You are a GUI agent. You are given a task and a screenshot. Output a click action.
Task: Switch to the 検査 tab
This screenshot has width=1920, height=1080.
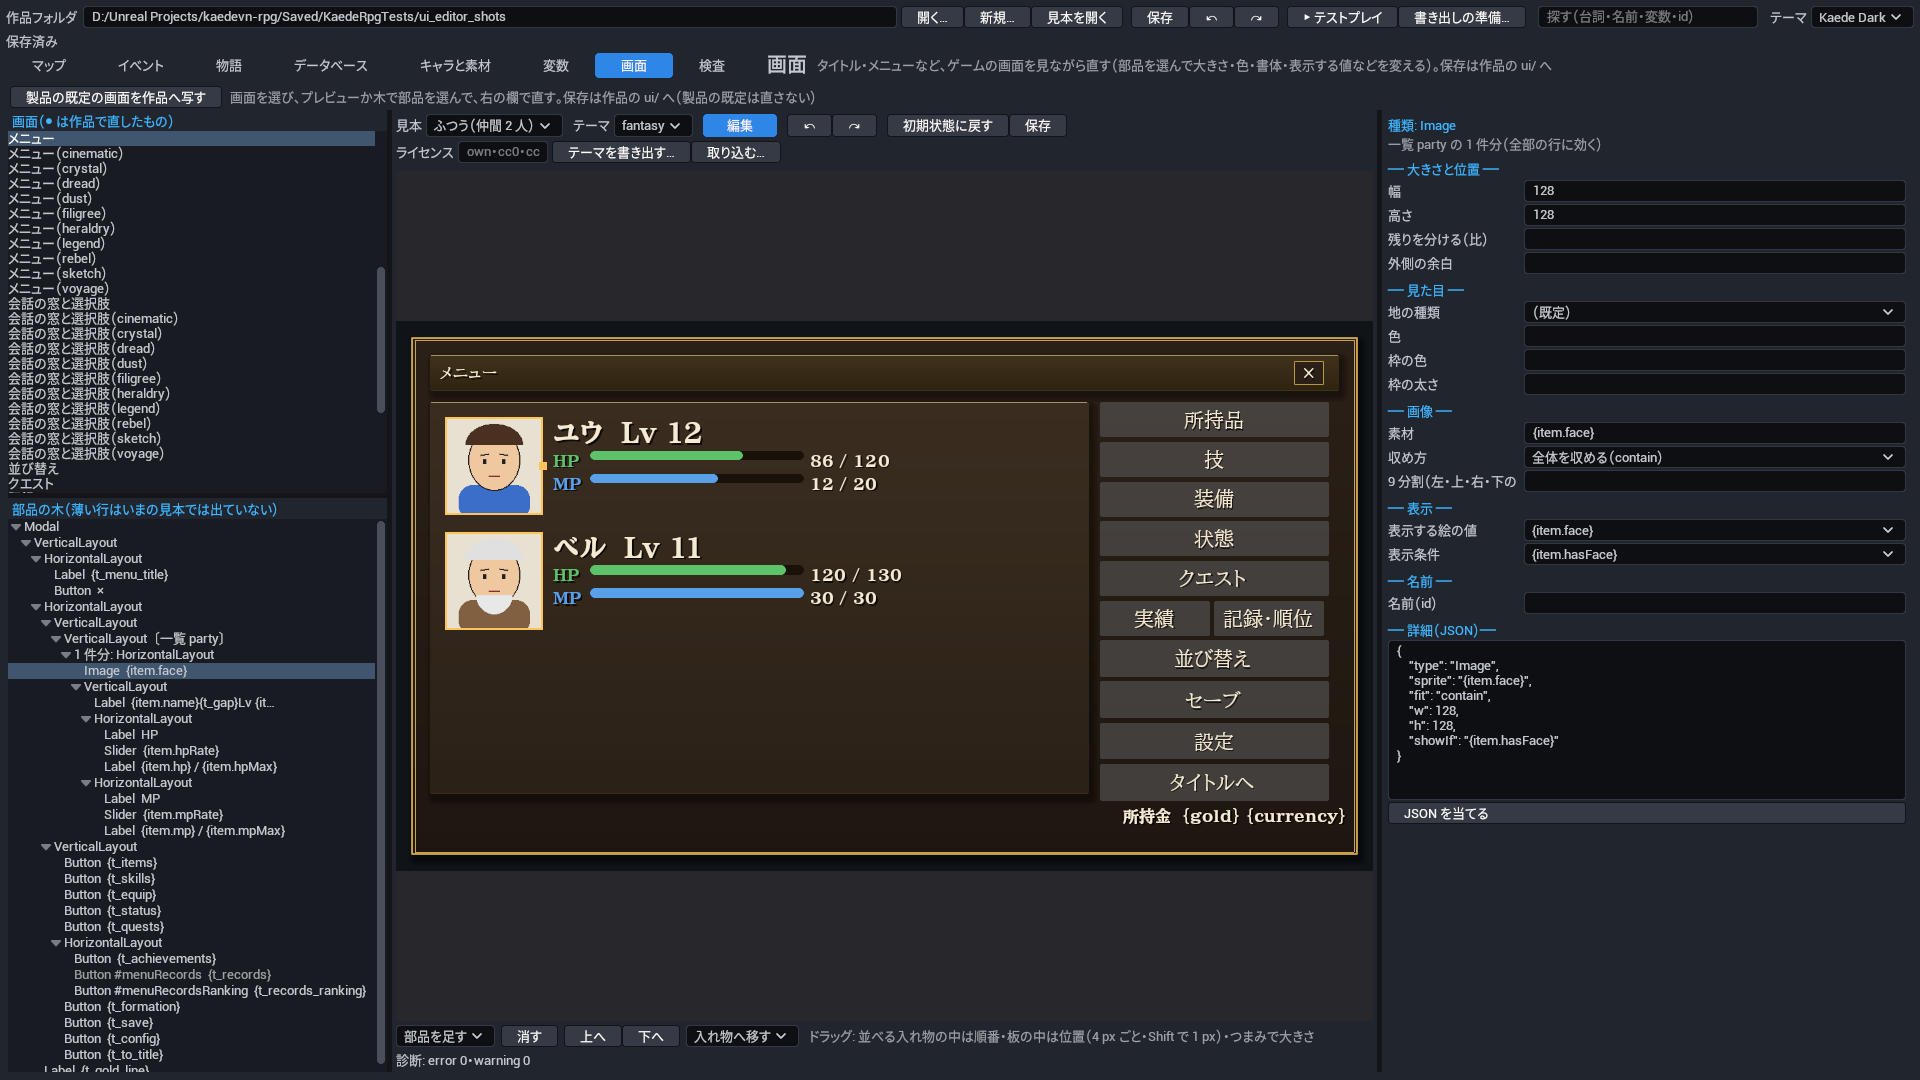point(712,66)
